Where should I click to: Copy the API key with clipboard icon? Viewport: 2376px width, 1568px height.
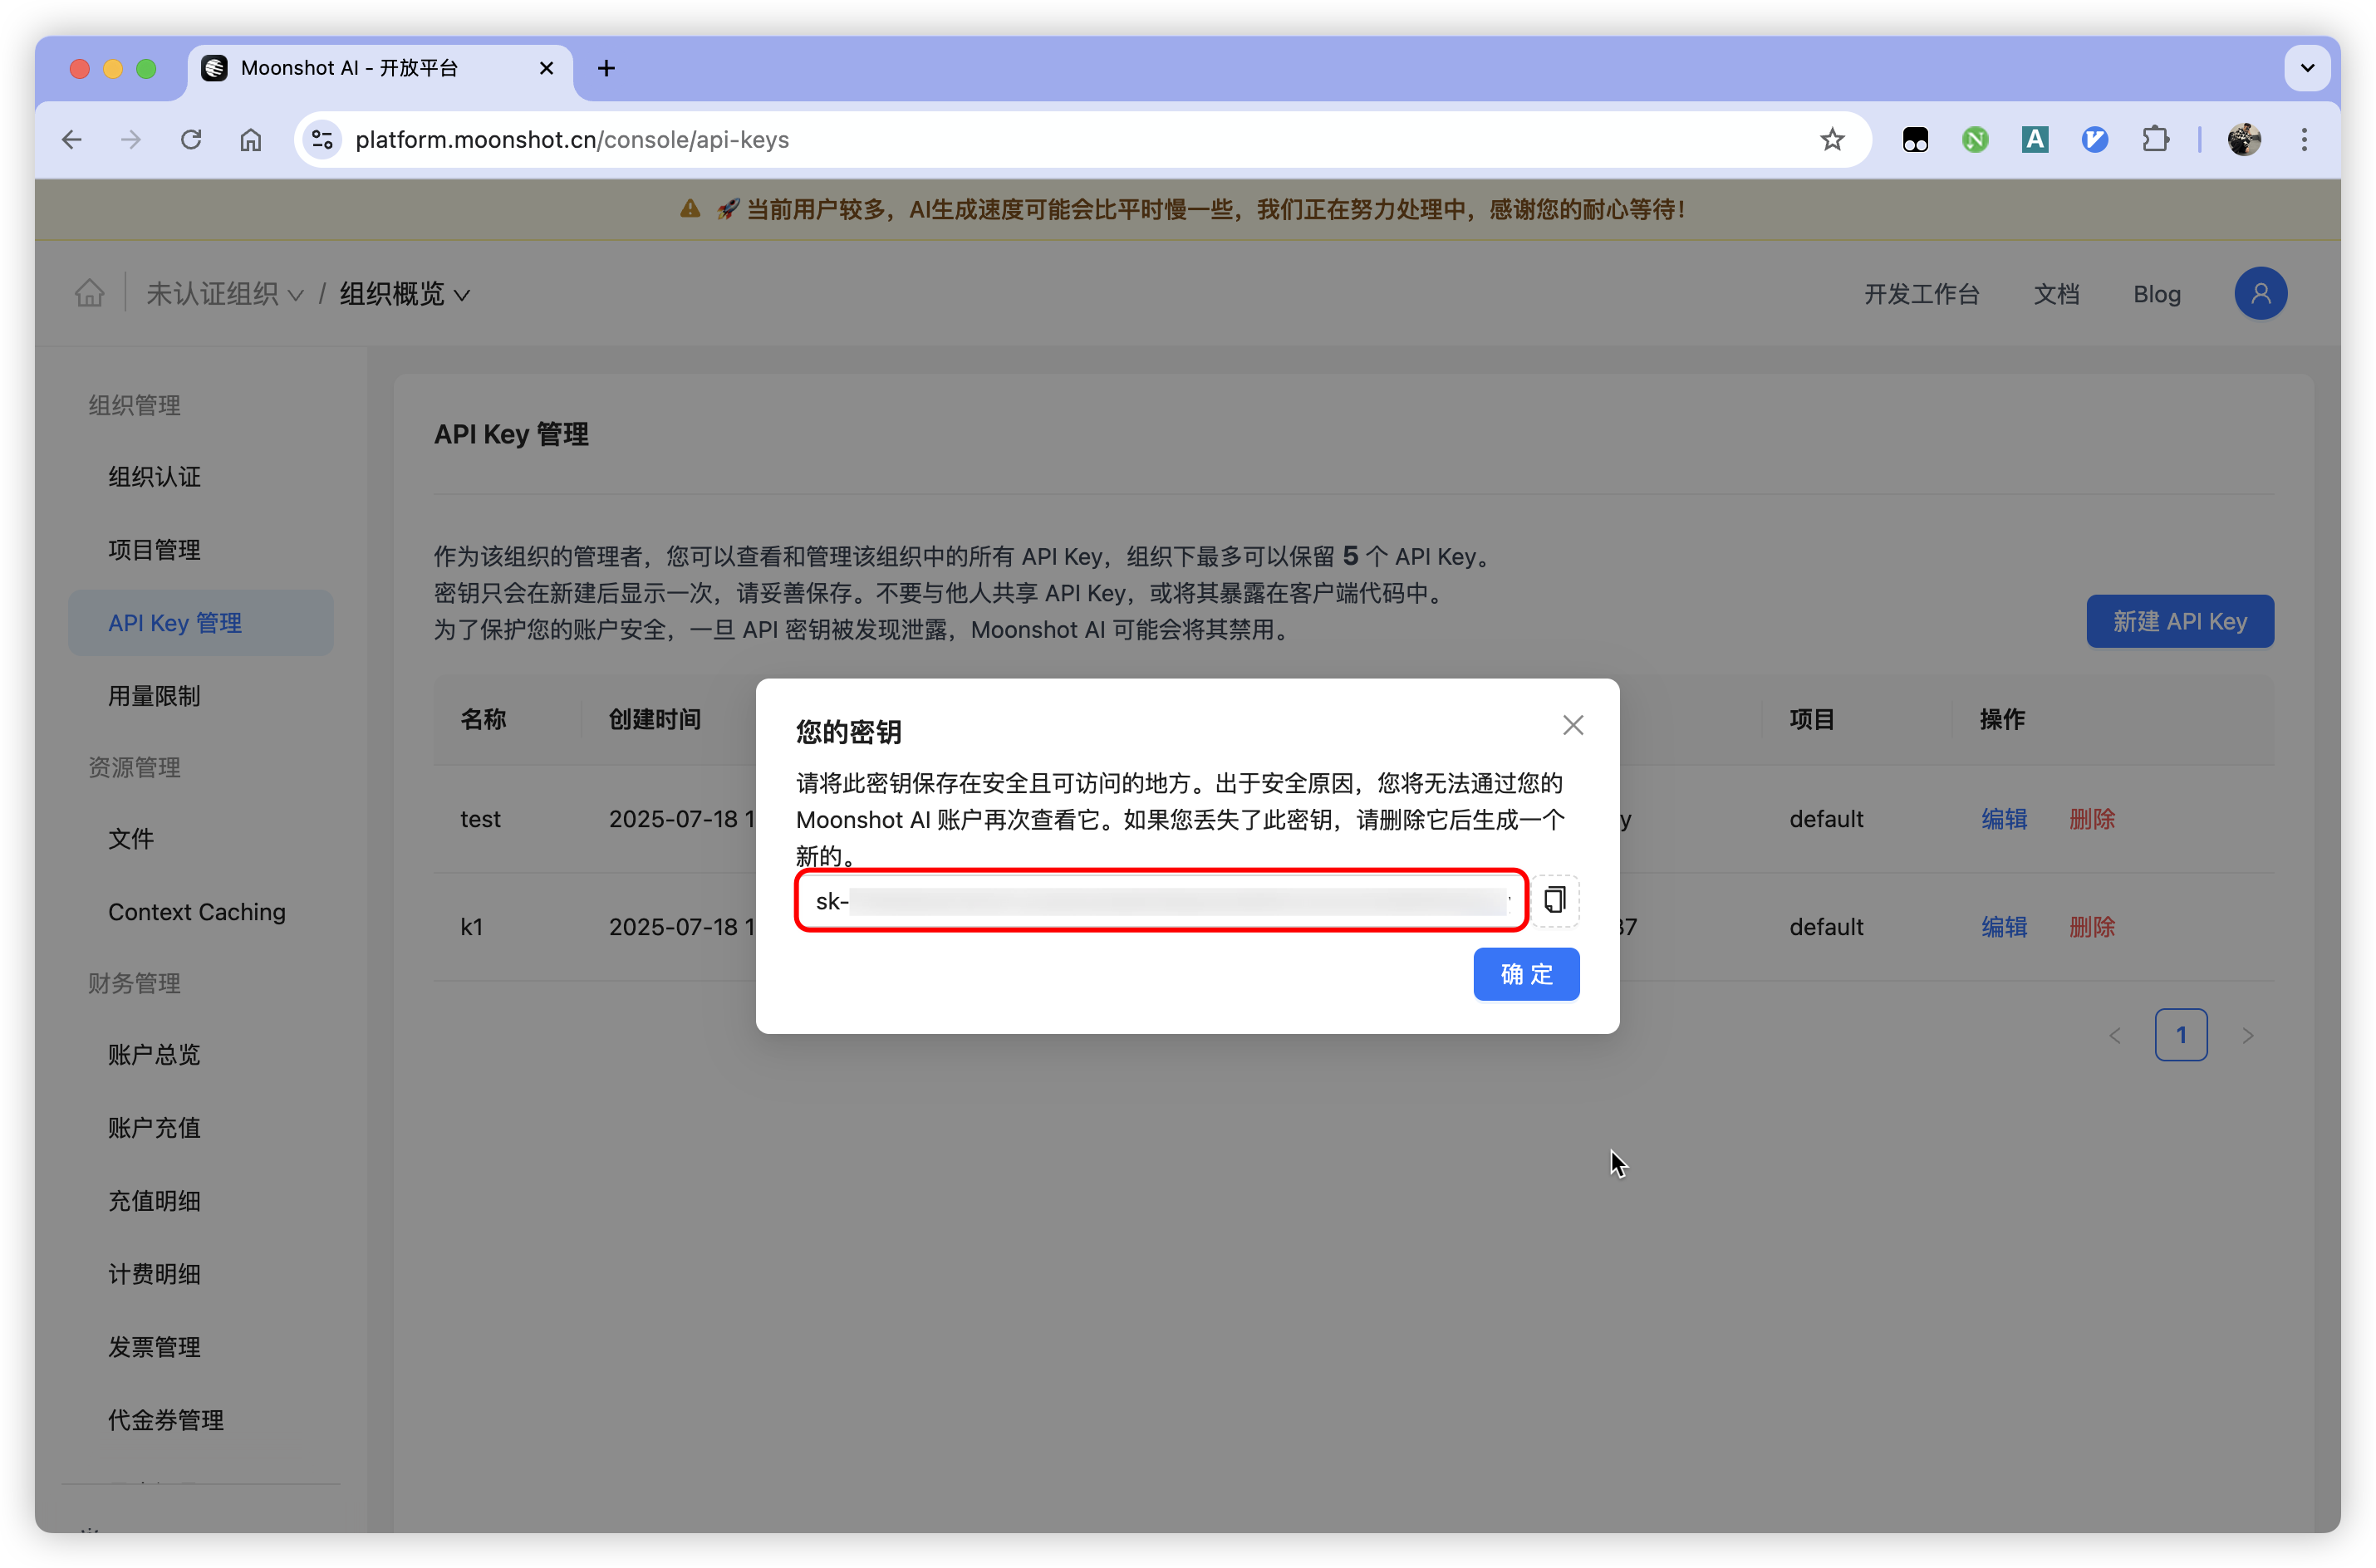1554,900
